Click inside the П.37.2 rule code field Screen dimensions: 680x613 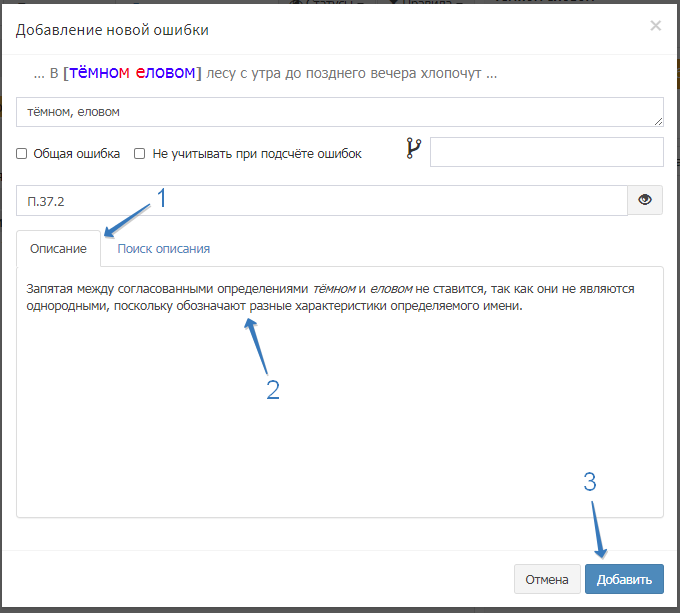[320, 200]
